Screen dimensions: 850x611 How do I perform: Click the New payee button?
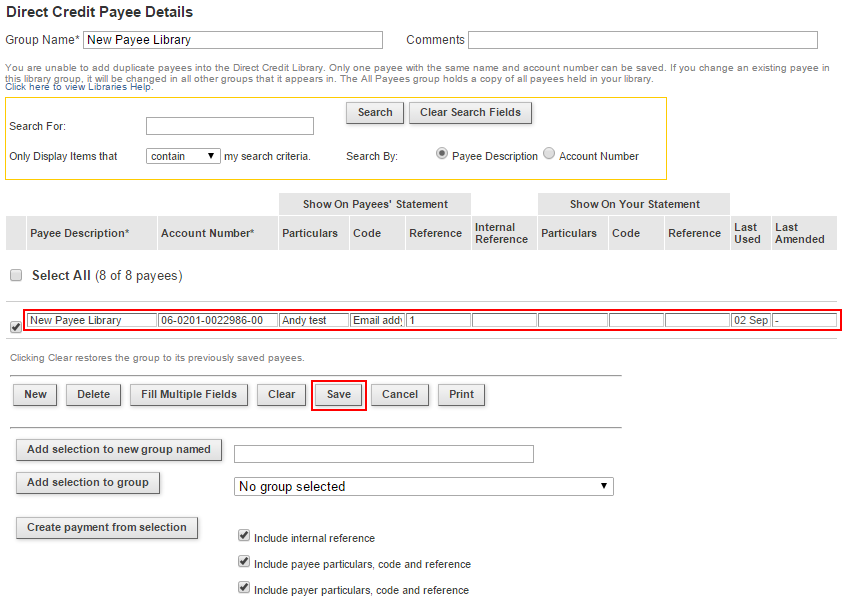pos(35,394)
